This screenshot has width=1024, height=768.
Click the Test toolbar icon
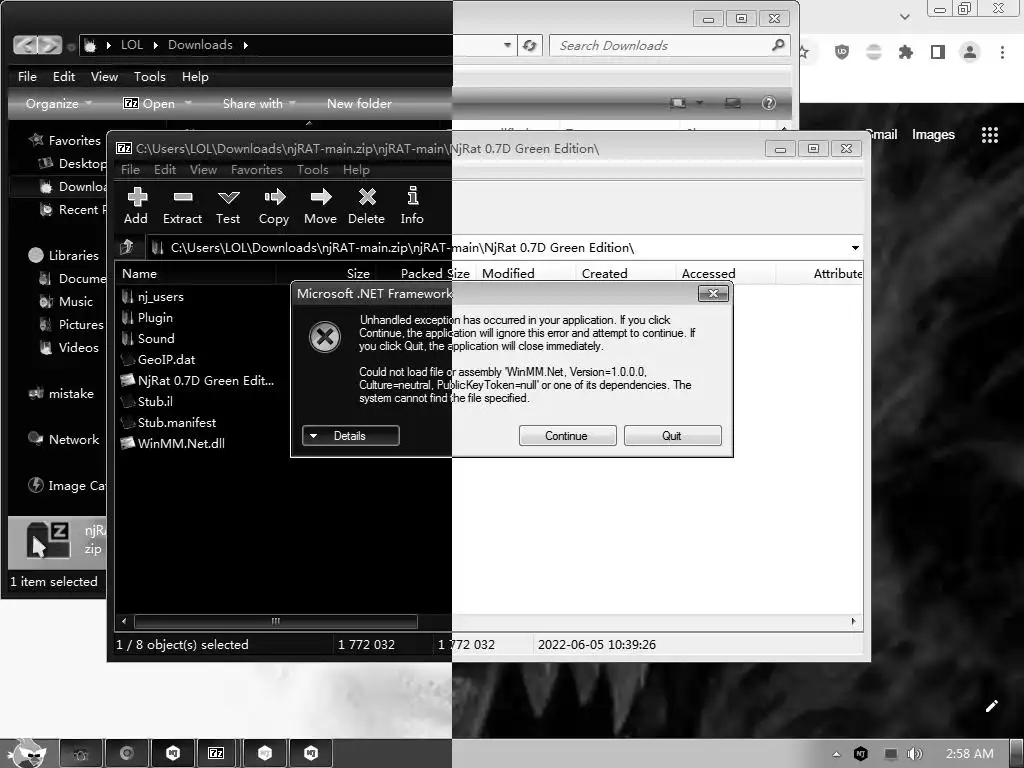pos(229,197)
